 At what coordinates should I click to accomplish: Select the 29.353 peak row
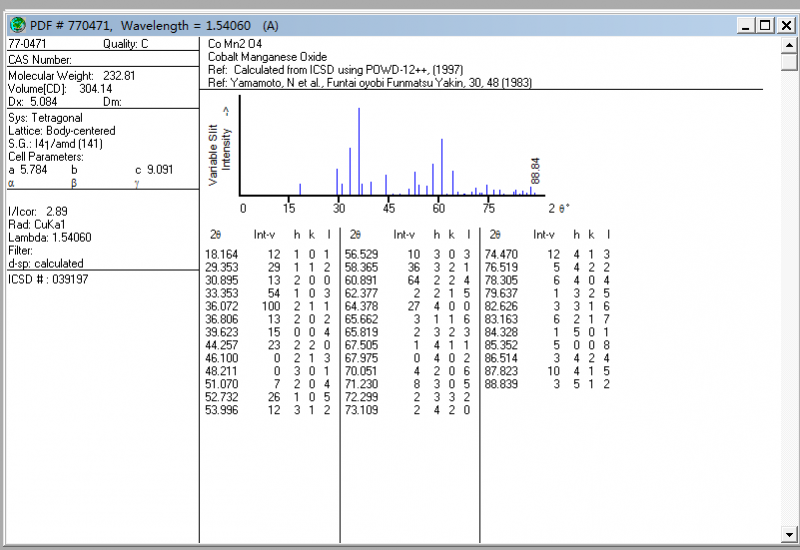point(268,267)
